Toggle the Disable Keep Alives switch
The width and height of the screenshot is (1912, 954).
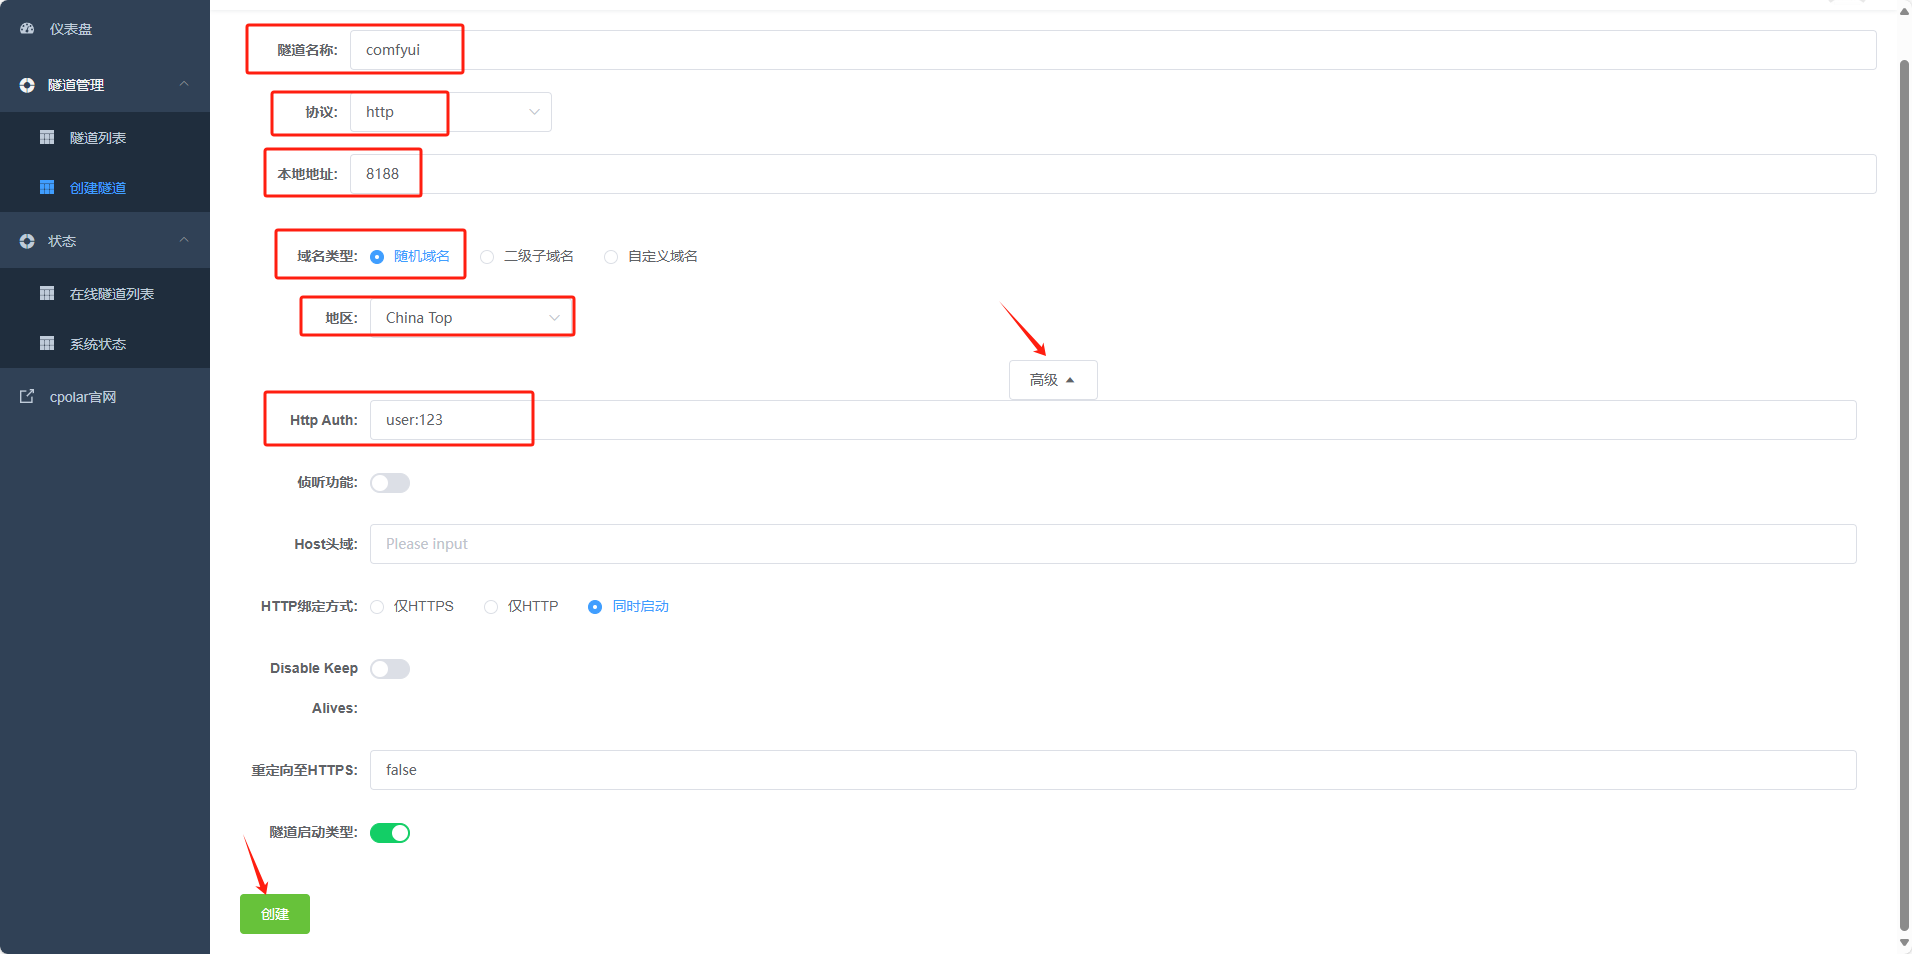(390, 669)
